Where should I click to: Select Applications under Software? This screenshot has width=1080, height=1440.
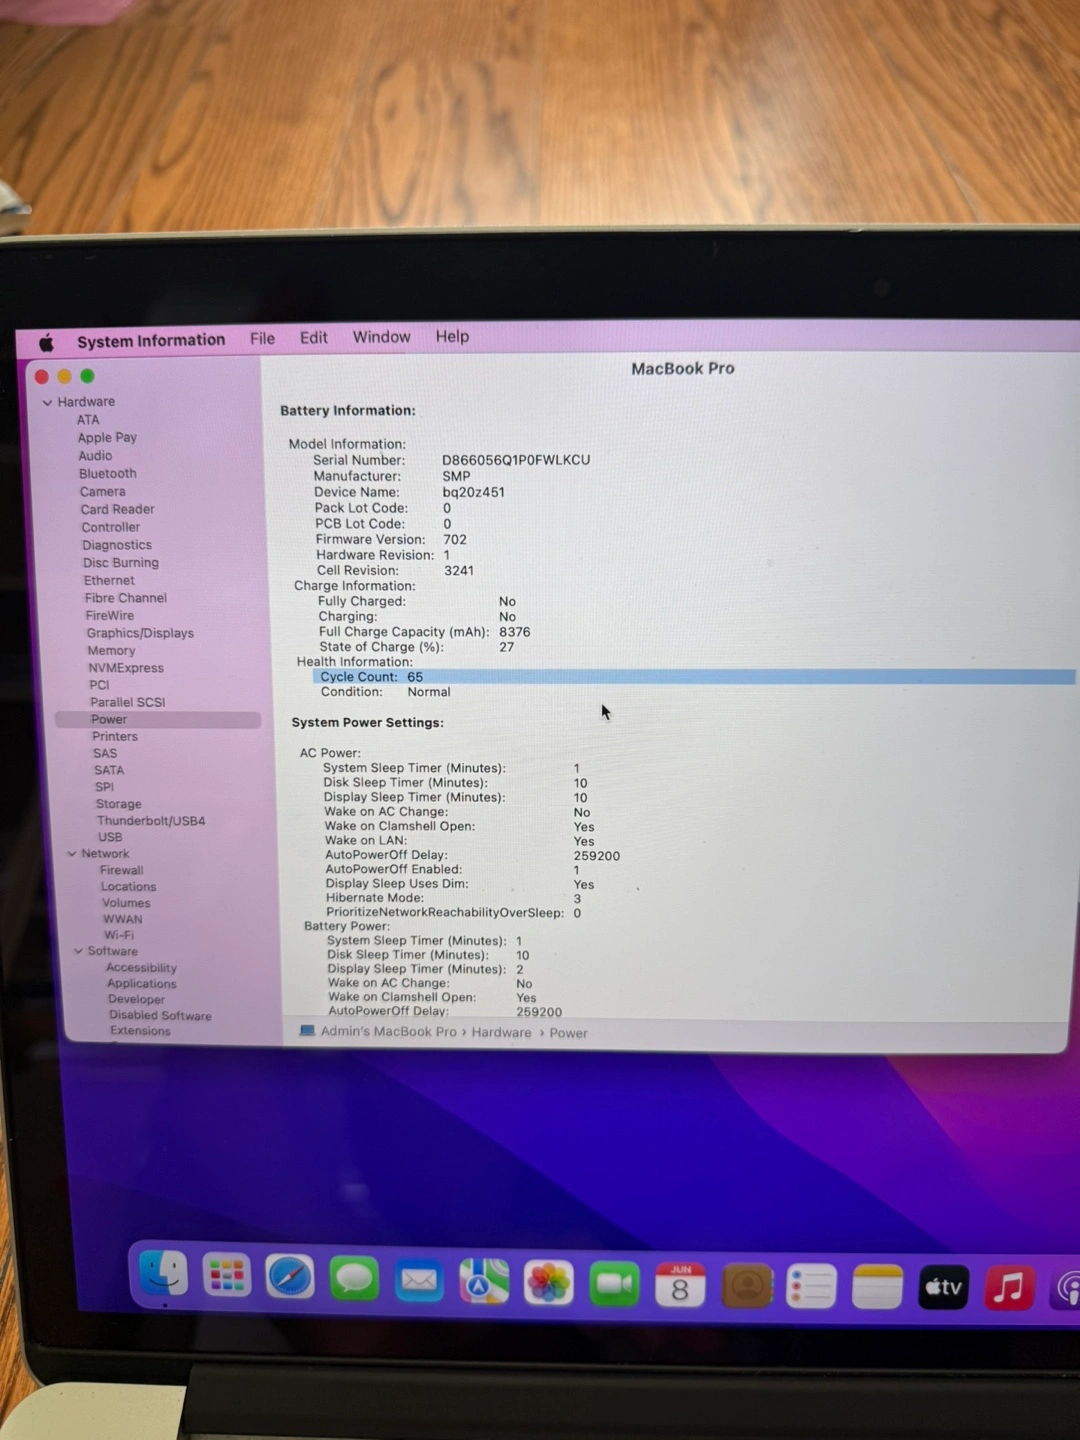pos(141,984)
